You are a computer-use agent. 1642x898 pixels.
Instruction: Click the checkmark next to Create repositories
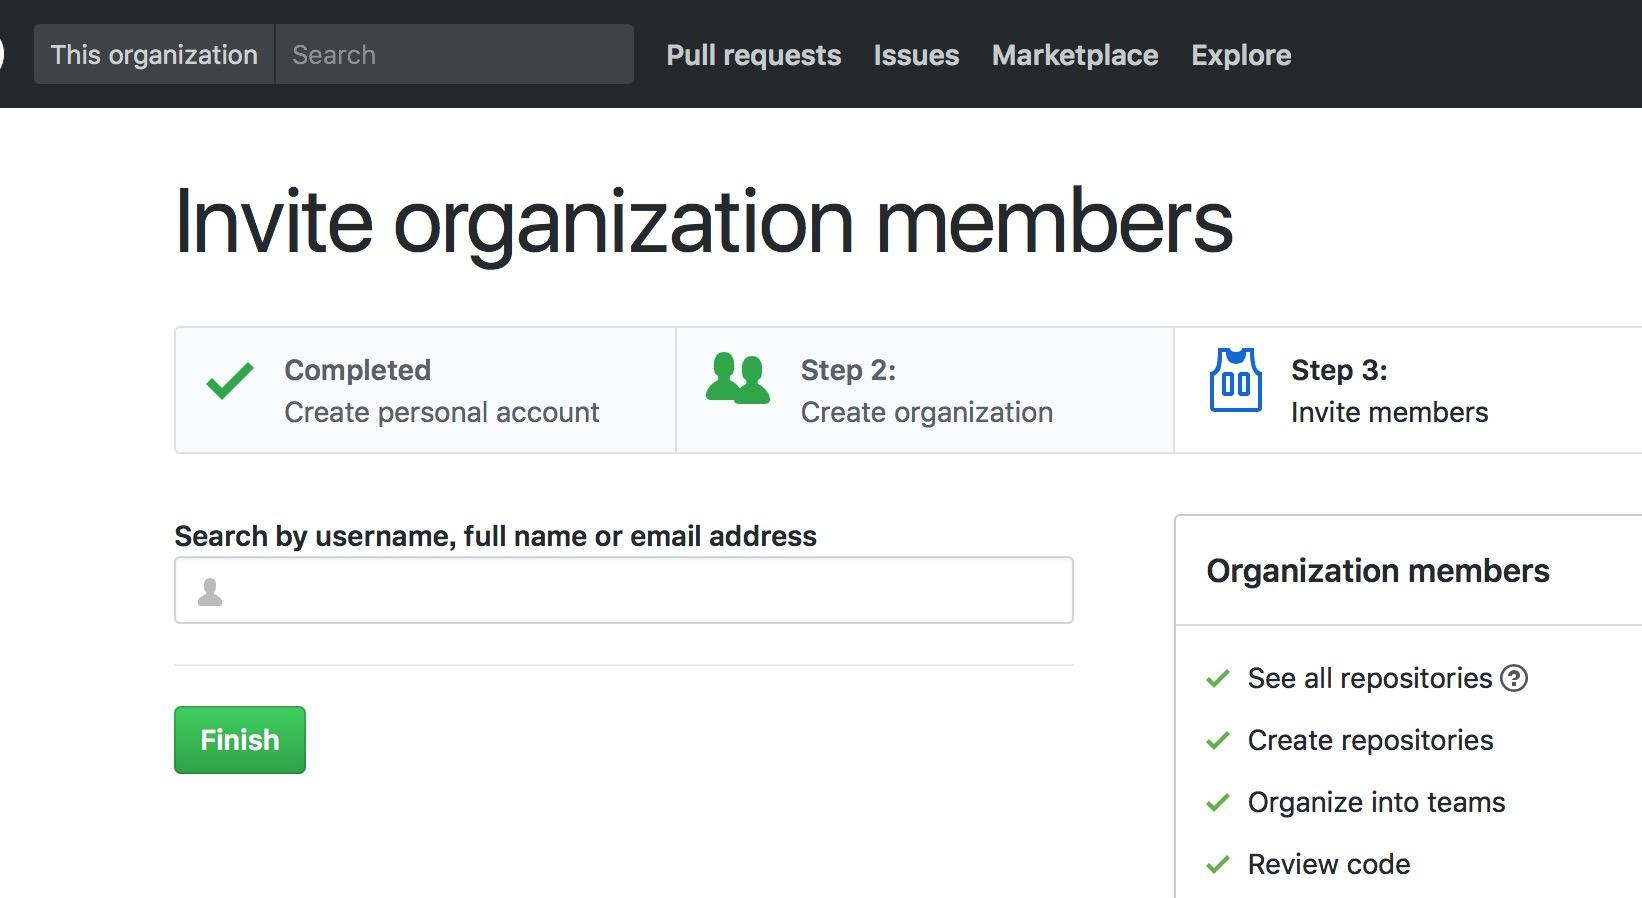point(1218,741)
